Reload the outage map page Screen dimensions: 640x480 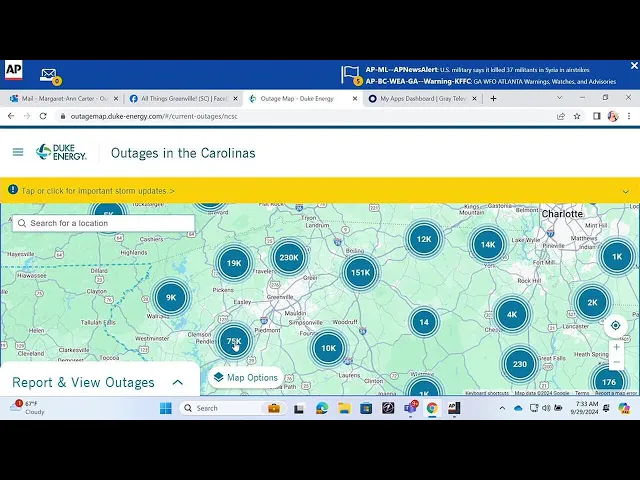point(43,116)
